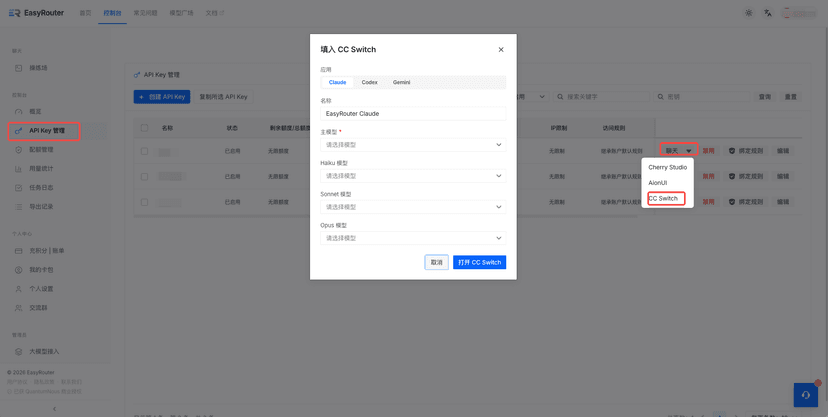Image resolution: width=828 pixels, height=417 pixels.
Task: Open the 用户协议 footer link
Action: click(x=17, y=382)
